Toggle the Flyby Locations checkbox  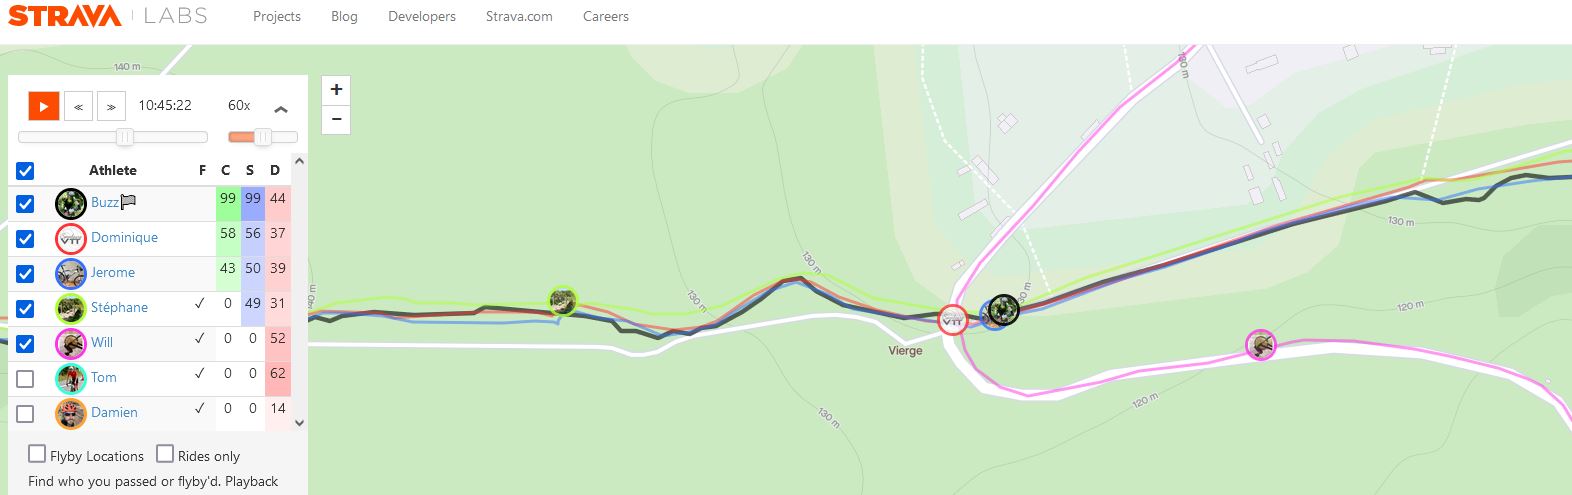(x=37, y=454)
